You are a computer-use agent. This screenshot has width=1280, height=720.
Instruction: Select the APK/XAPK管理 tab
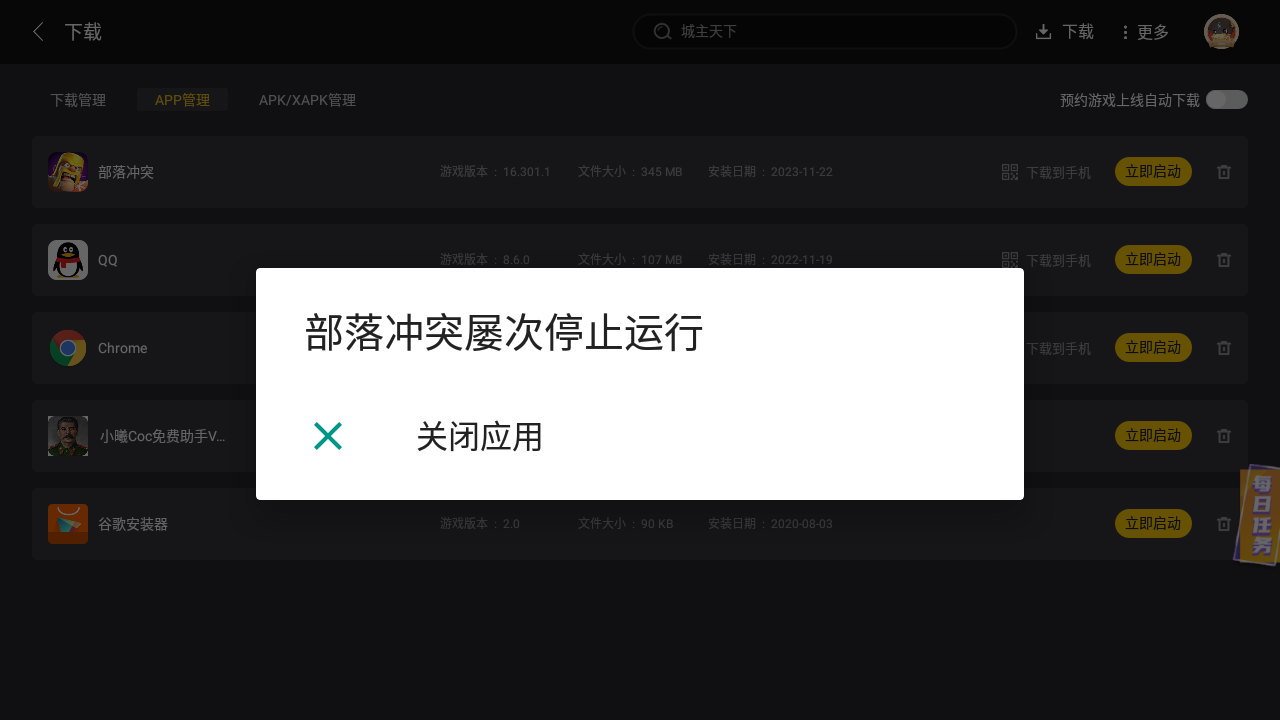point(307,100)
